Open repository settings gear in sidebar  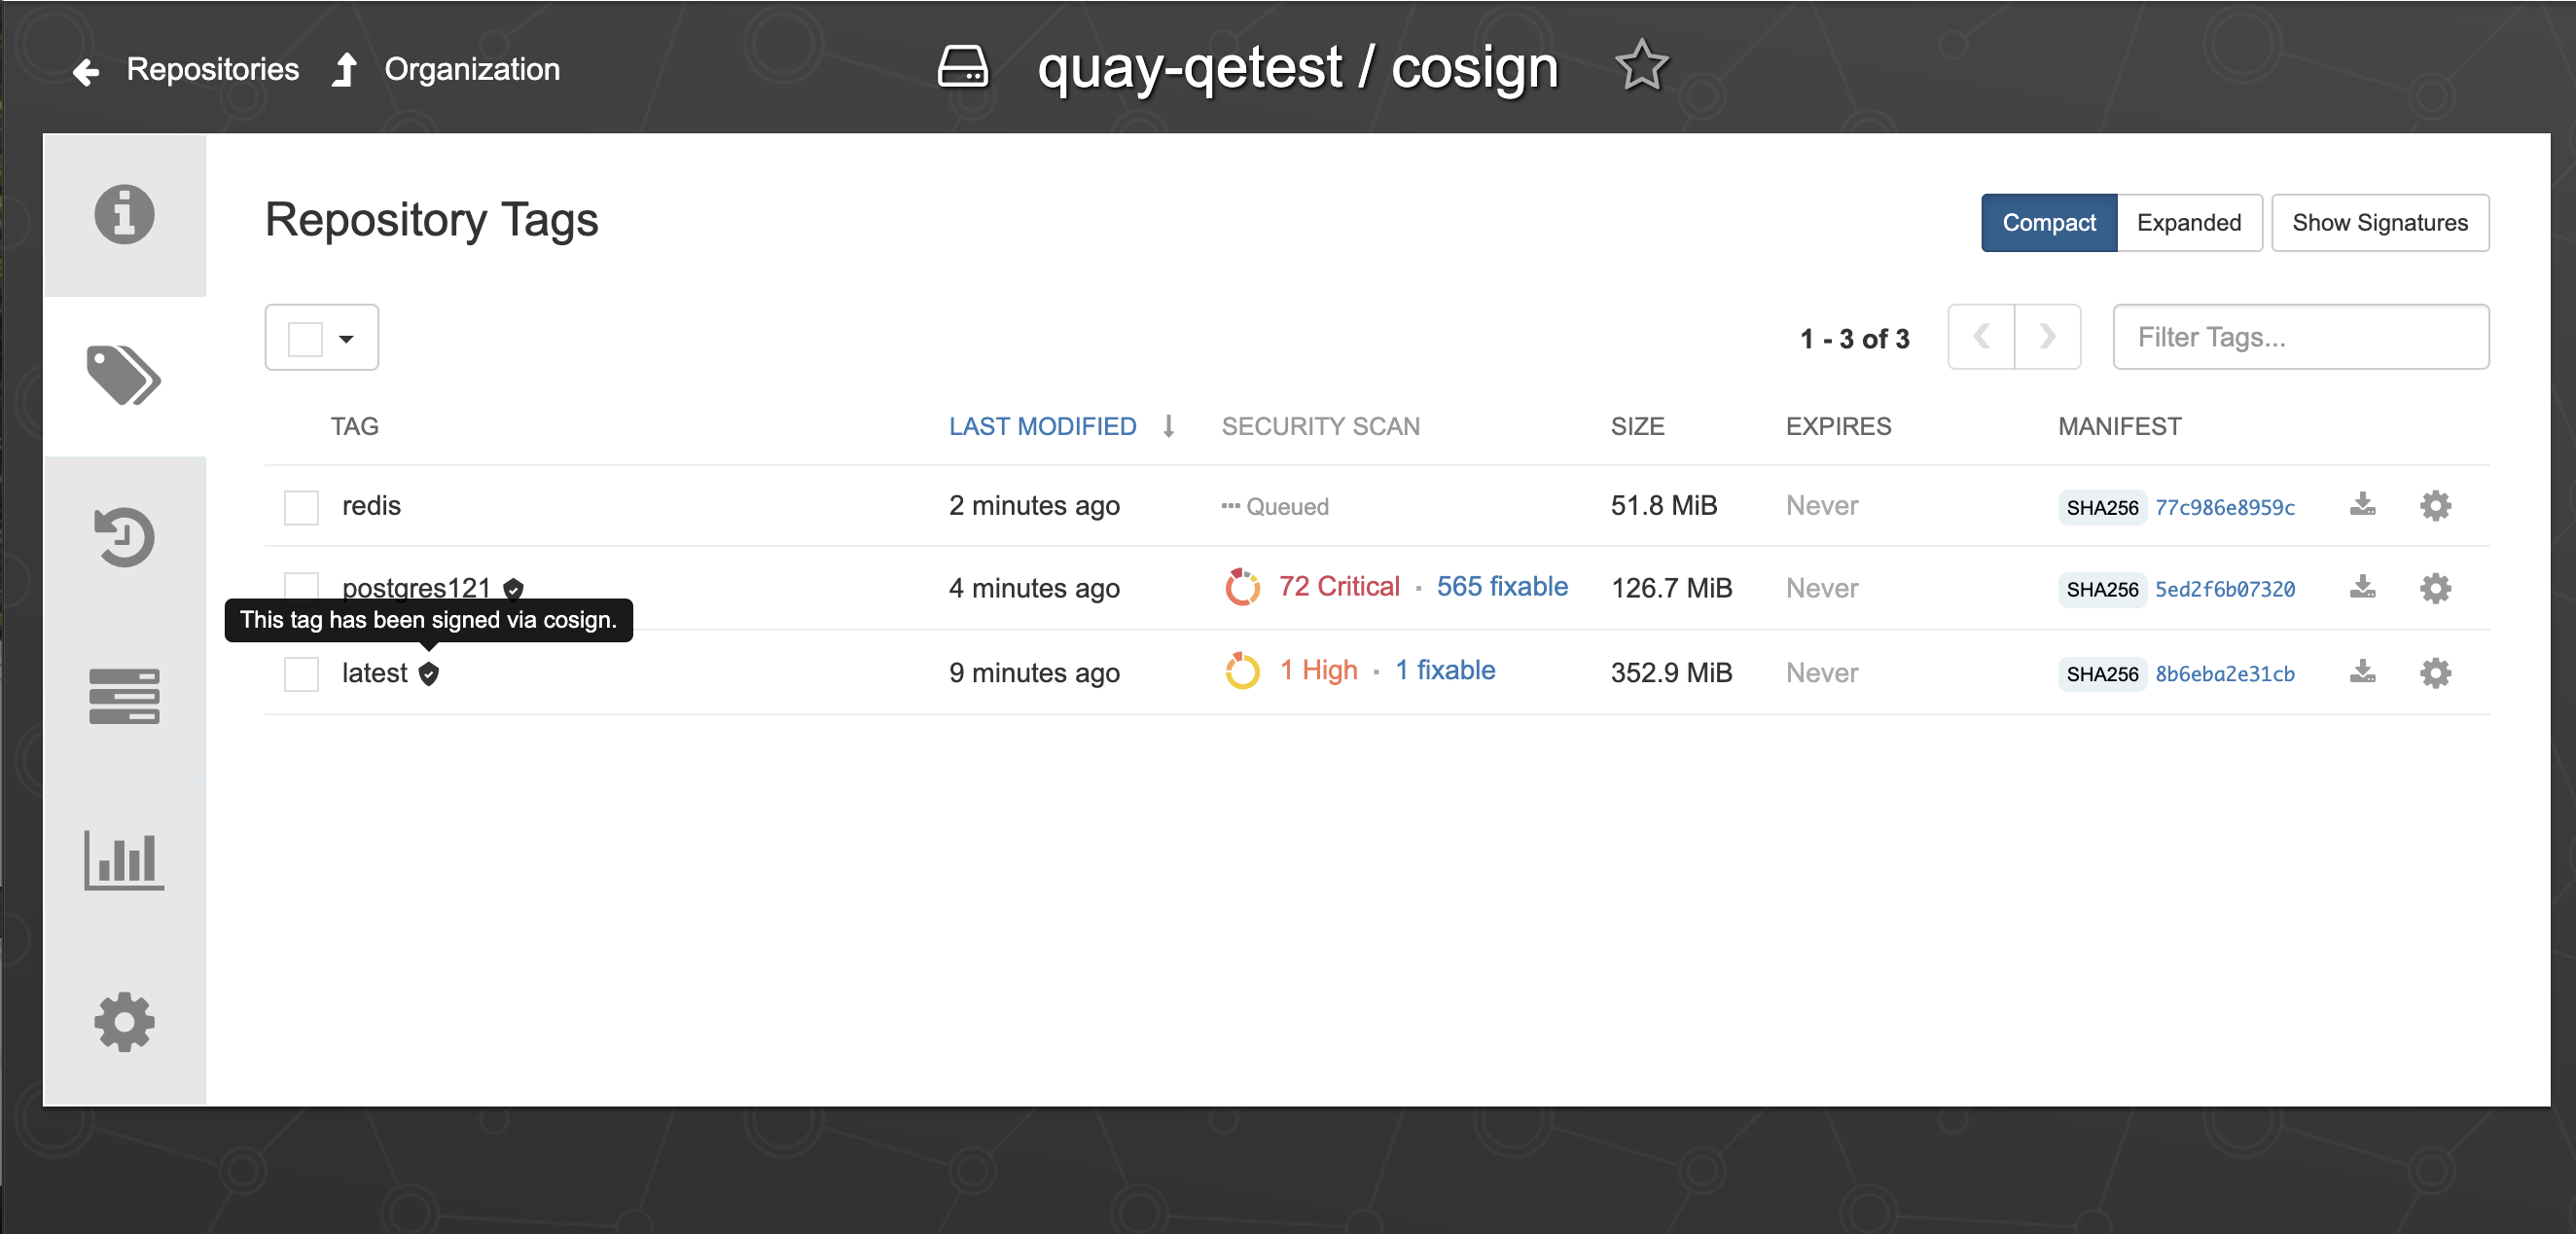click(x=124, y=1021)
